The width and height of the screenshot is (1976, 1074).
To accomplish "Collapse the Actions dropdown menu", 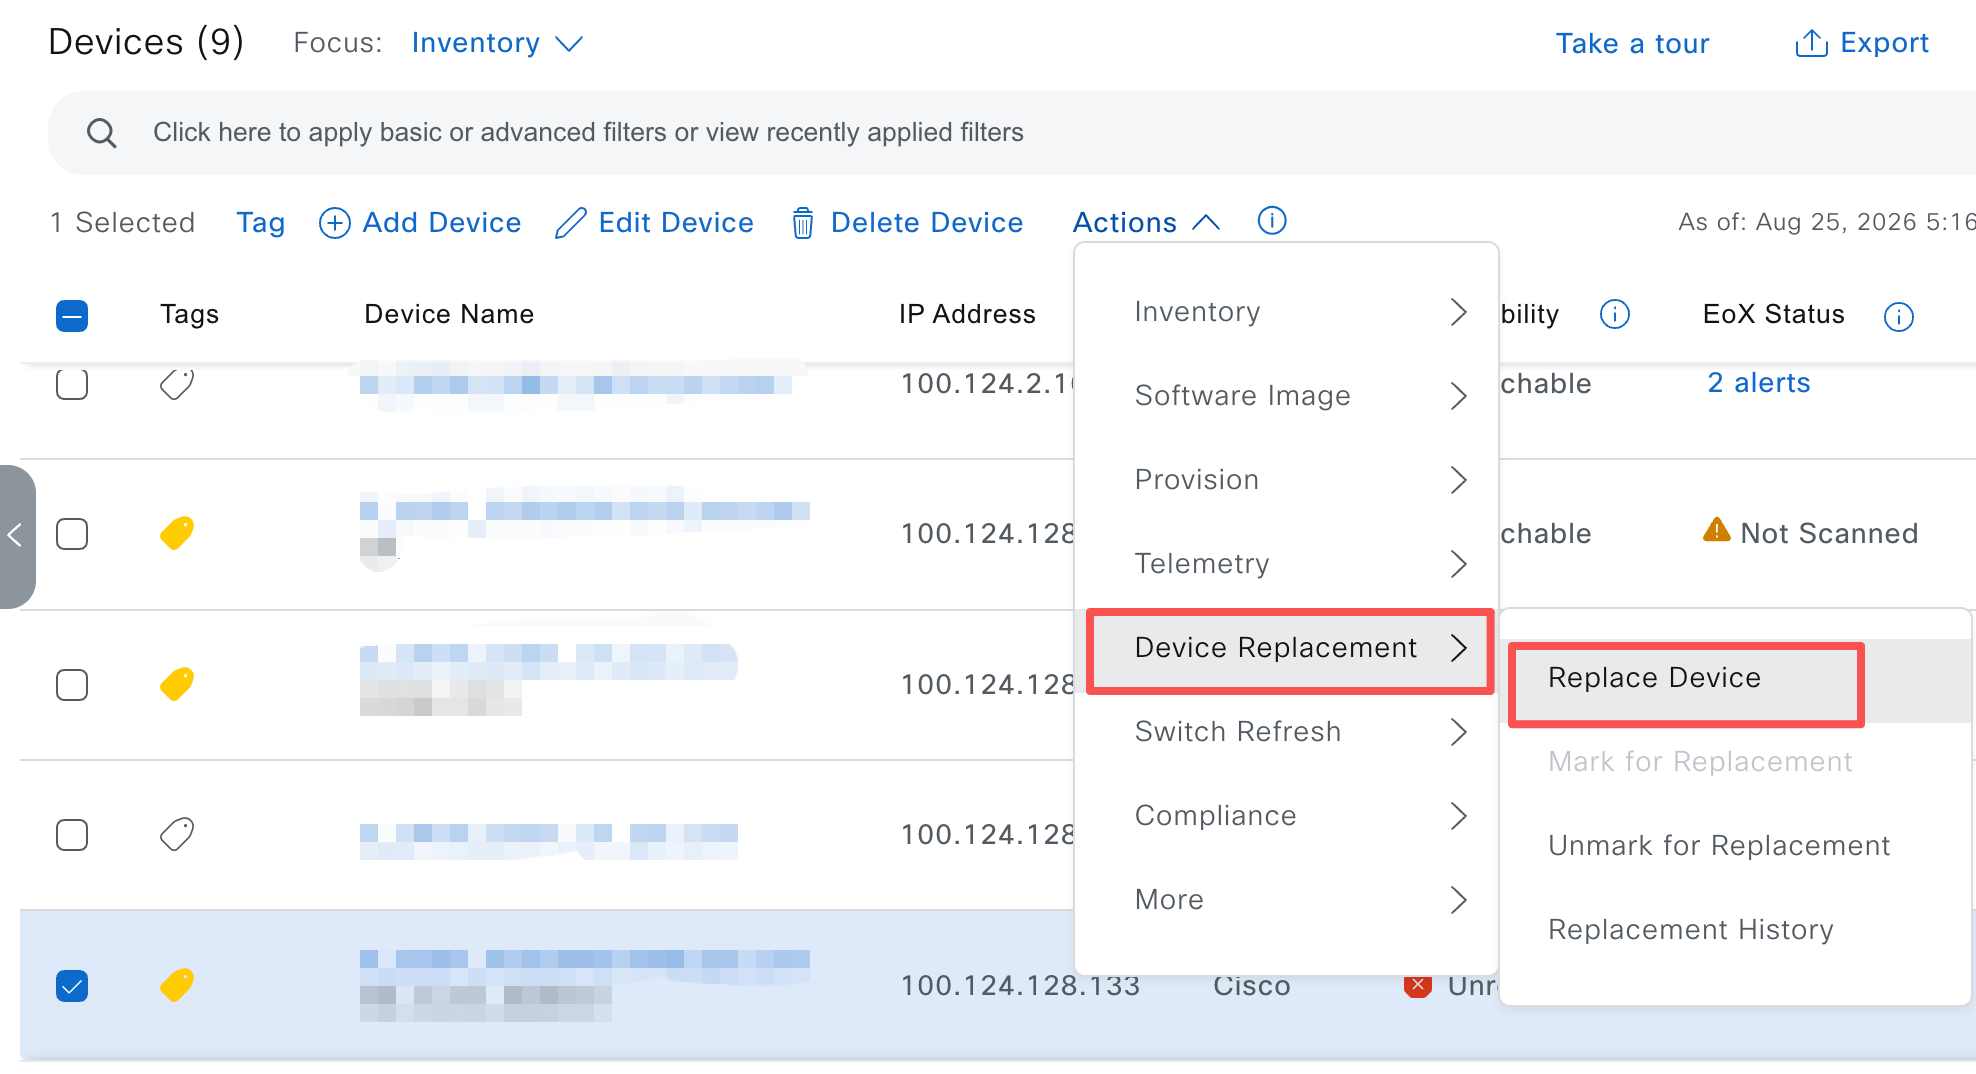I will pyautogui.click(x=1146, y=222).
